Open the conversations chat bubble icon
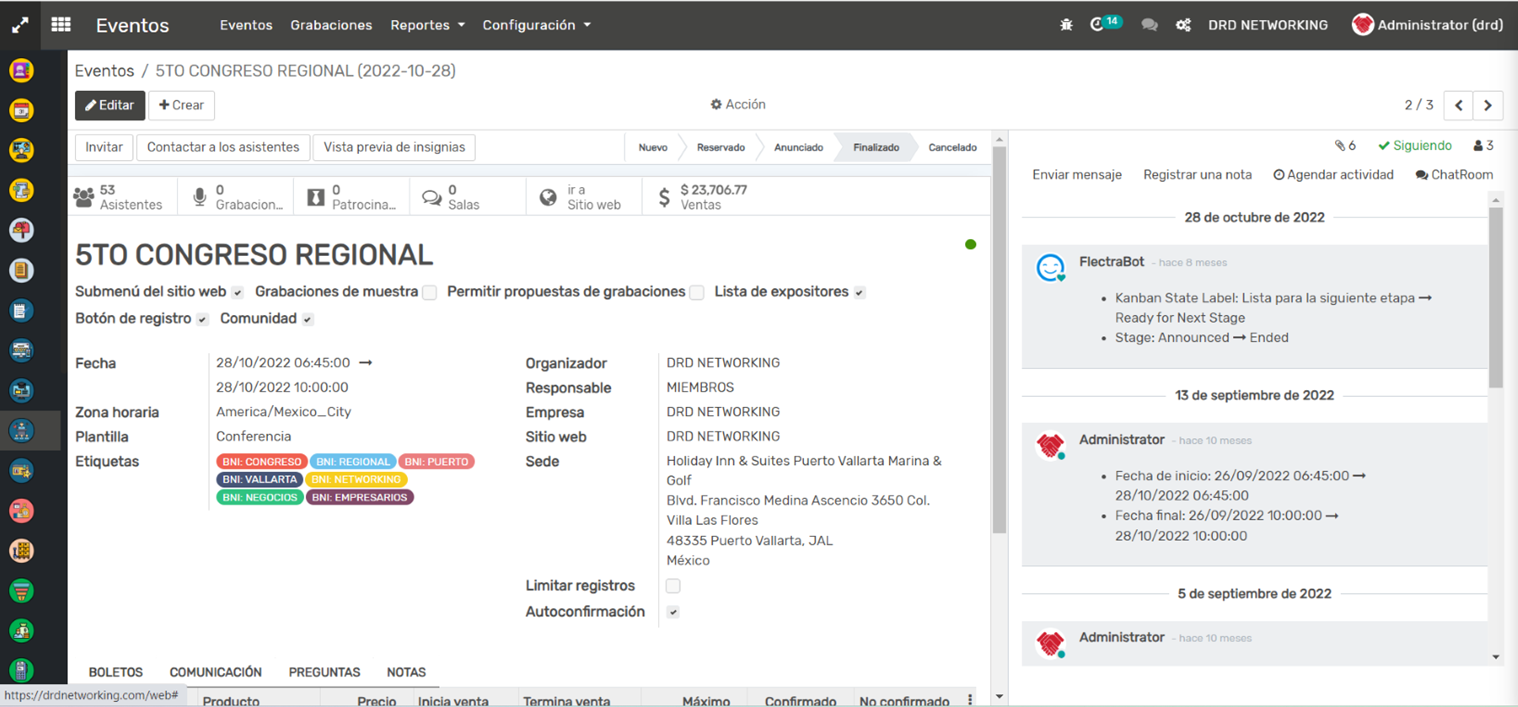 pyautogui.click(x=1149, y=25)
